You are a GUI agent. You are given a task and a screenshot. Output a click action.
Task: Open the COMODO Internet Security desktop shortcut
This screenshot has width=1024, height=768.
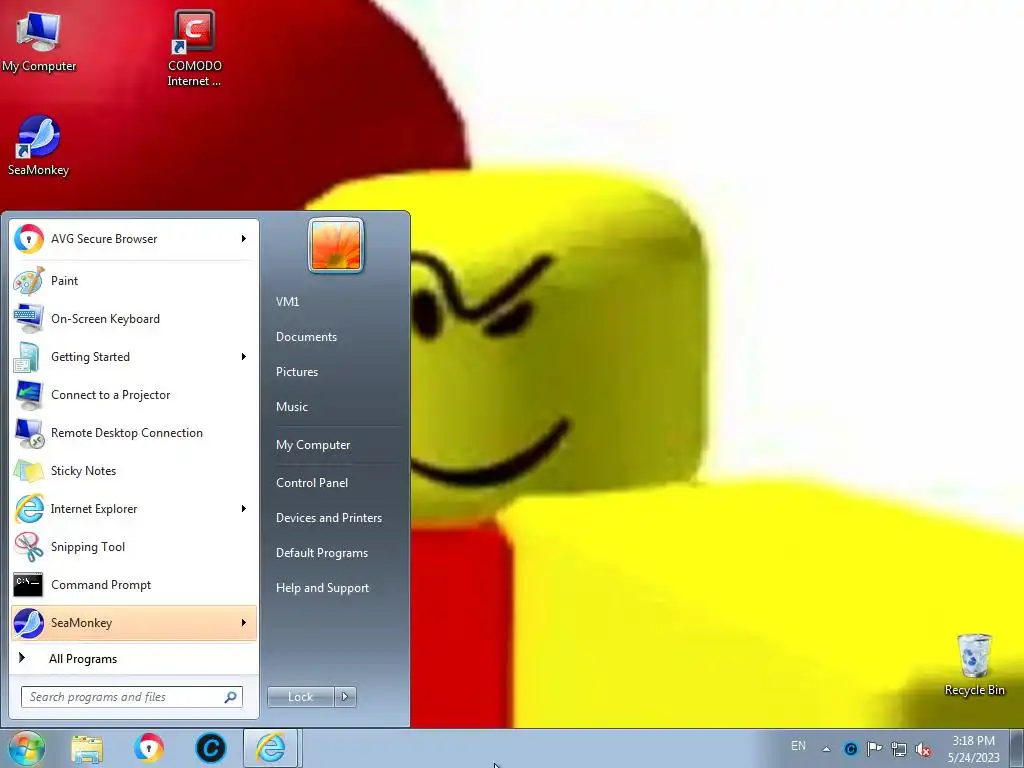194,48
